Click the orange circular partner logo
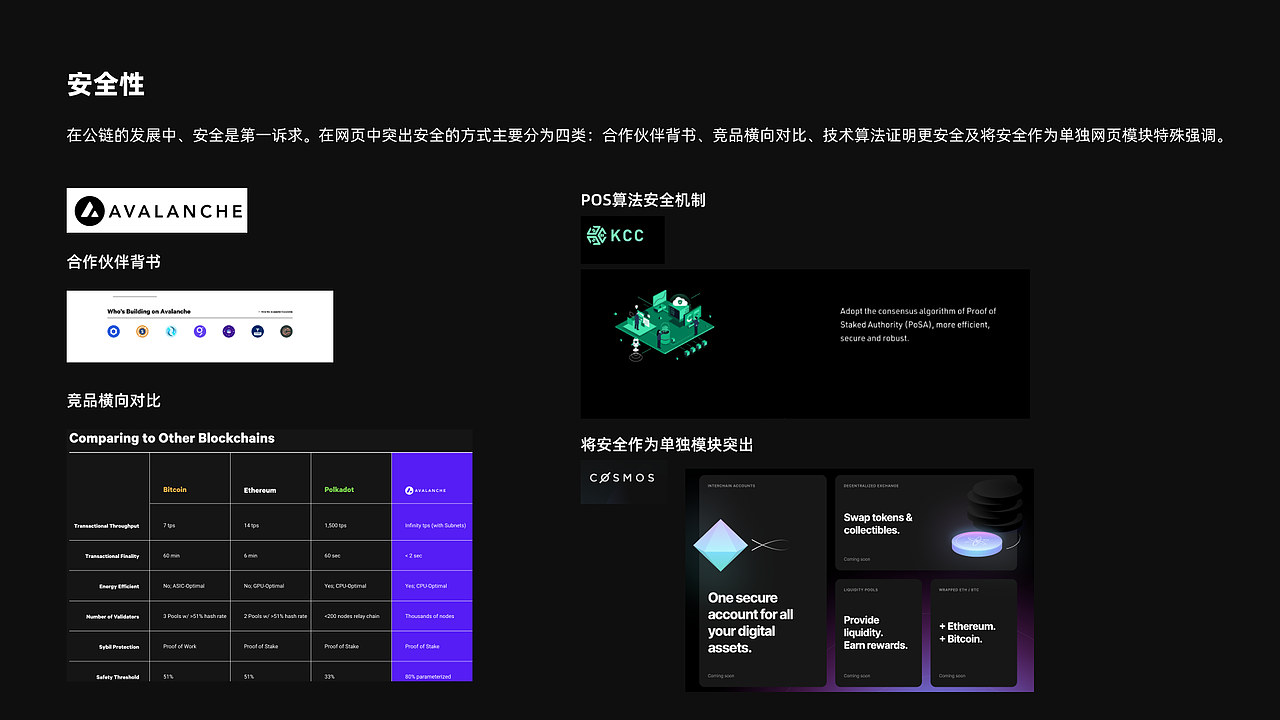The height and width of the screenshot is (720, 1280). point(142,331)
